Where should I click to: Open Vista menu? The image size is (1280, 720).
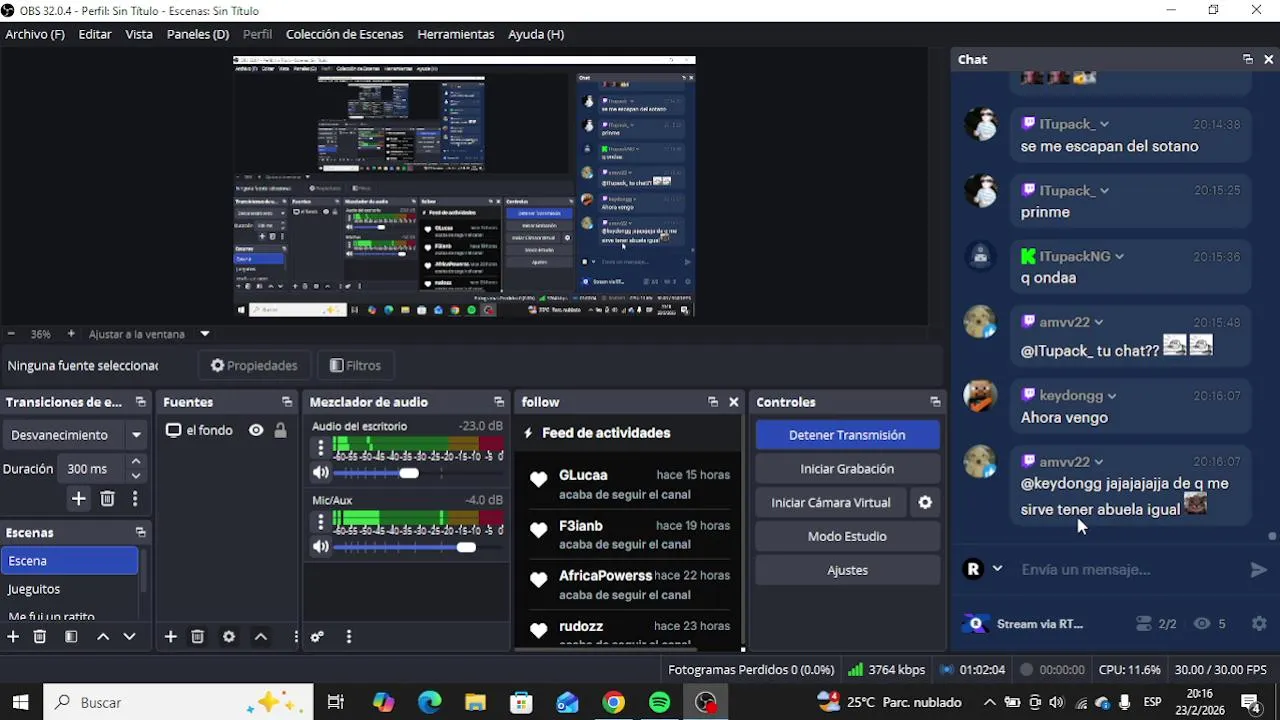click(139, 34)
